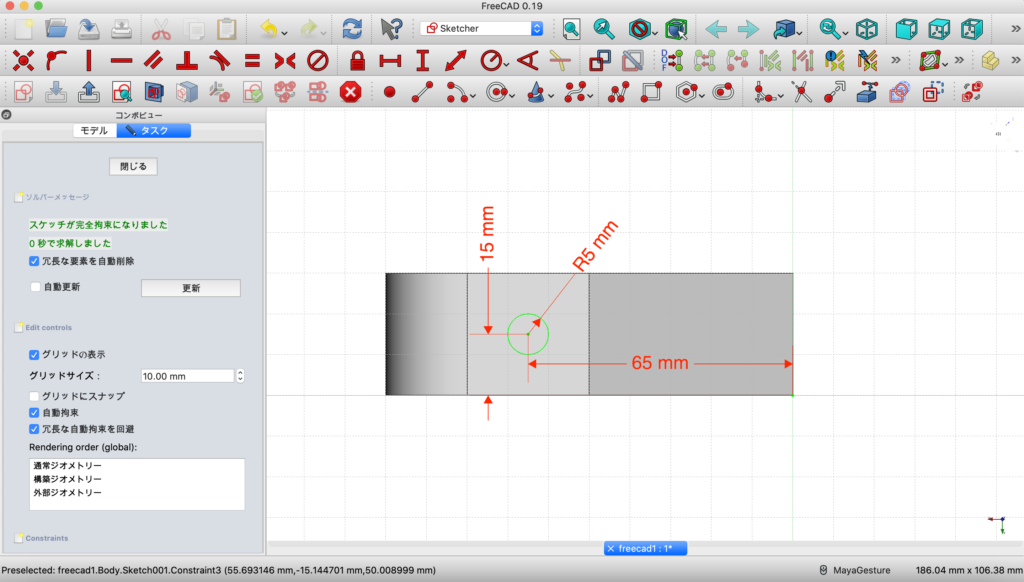1024x582 pixels.
Task: Toggle 冗長な要素を自動削除 checkbox
Action: pyautogui.click(x=34, y=261)
